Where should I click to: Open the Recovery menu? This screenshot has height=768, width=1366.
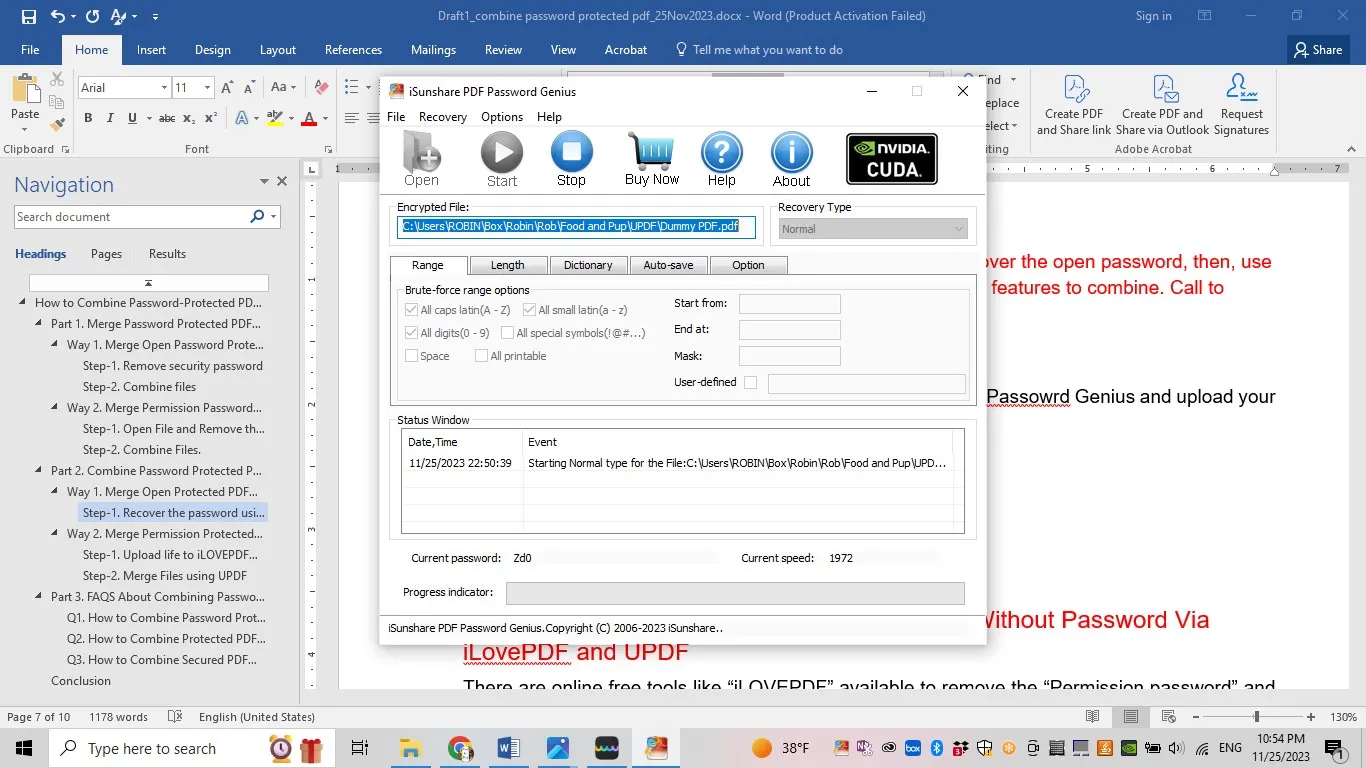(442, 117)
